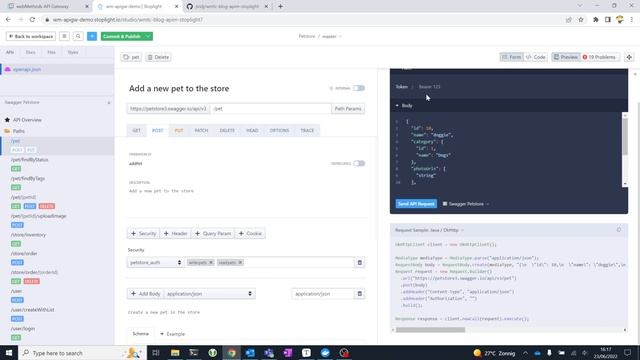Viewport: 640px width, 360px height.
Task: Toggle the Preview panel
Action: (x=565, y=57)
